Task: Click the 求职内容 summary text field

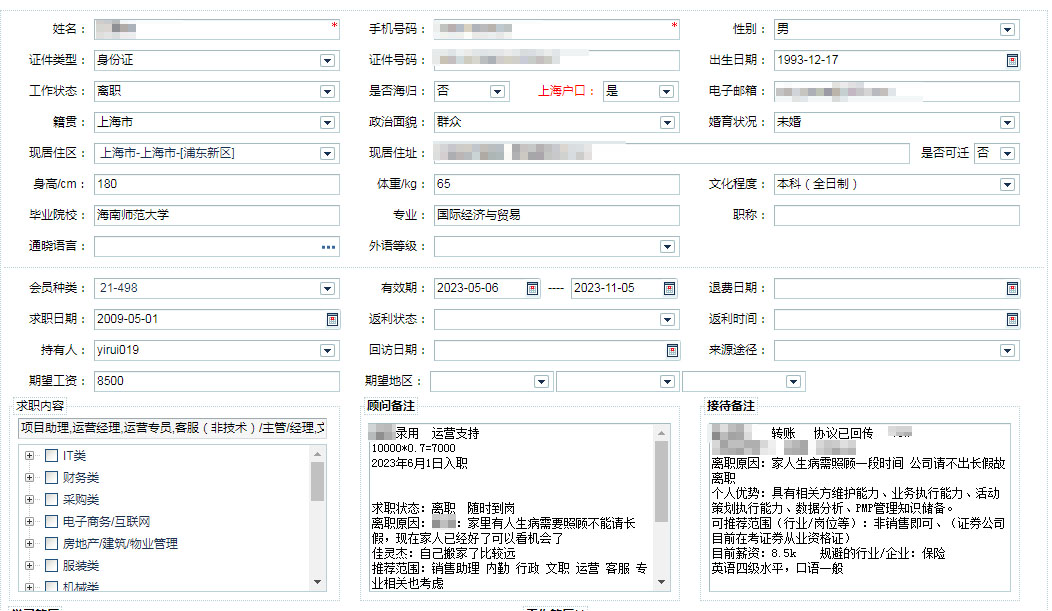Action: (172, 428)
